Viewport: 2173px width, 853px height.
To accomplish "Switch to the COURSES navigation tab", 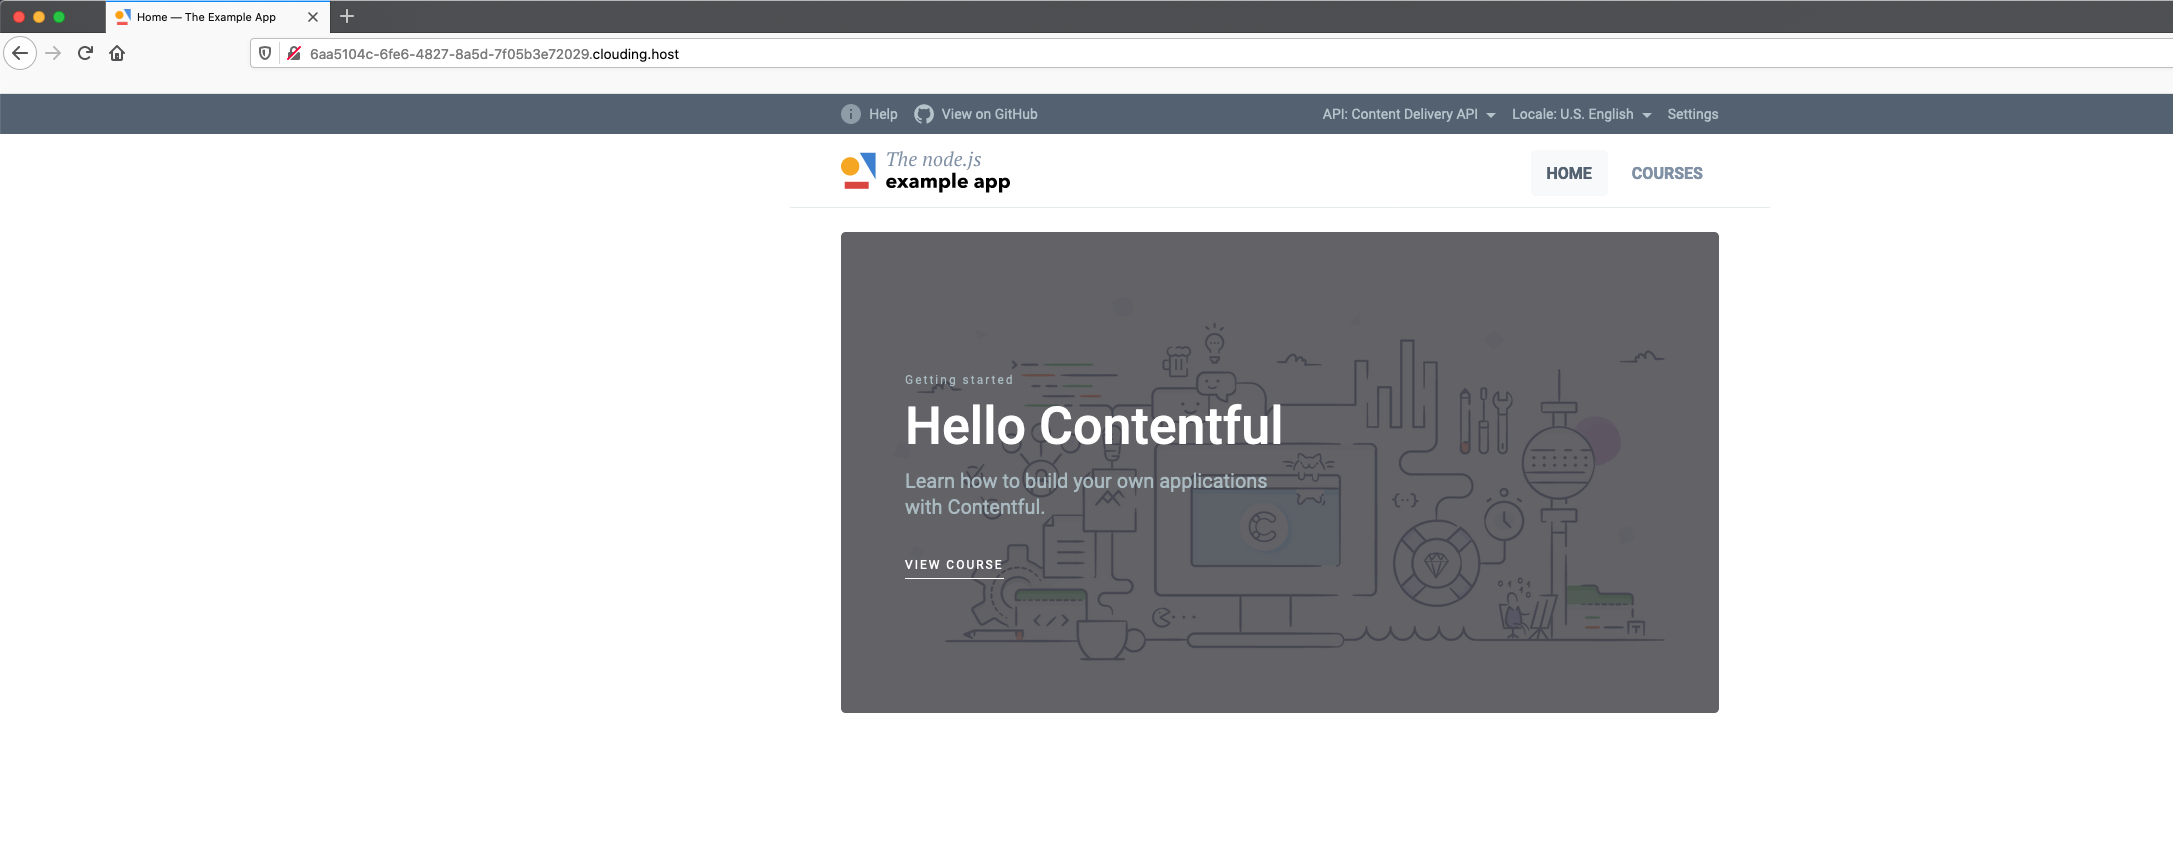I will pyautogui.click(x=1666, y=173).
